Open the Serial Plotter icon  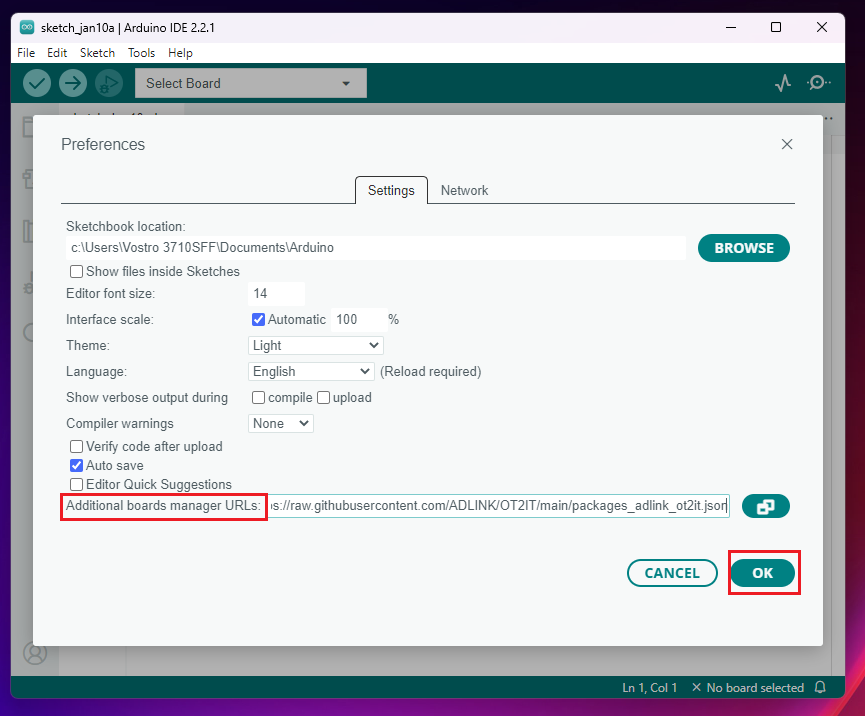pos(783,83)
